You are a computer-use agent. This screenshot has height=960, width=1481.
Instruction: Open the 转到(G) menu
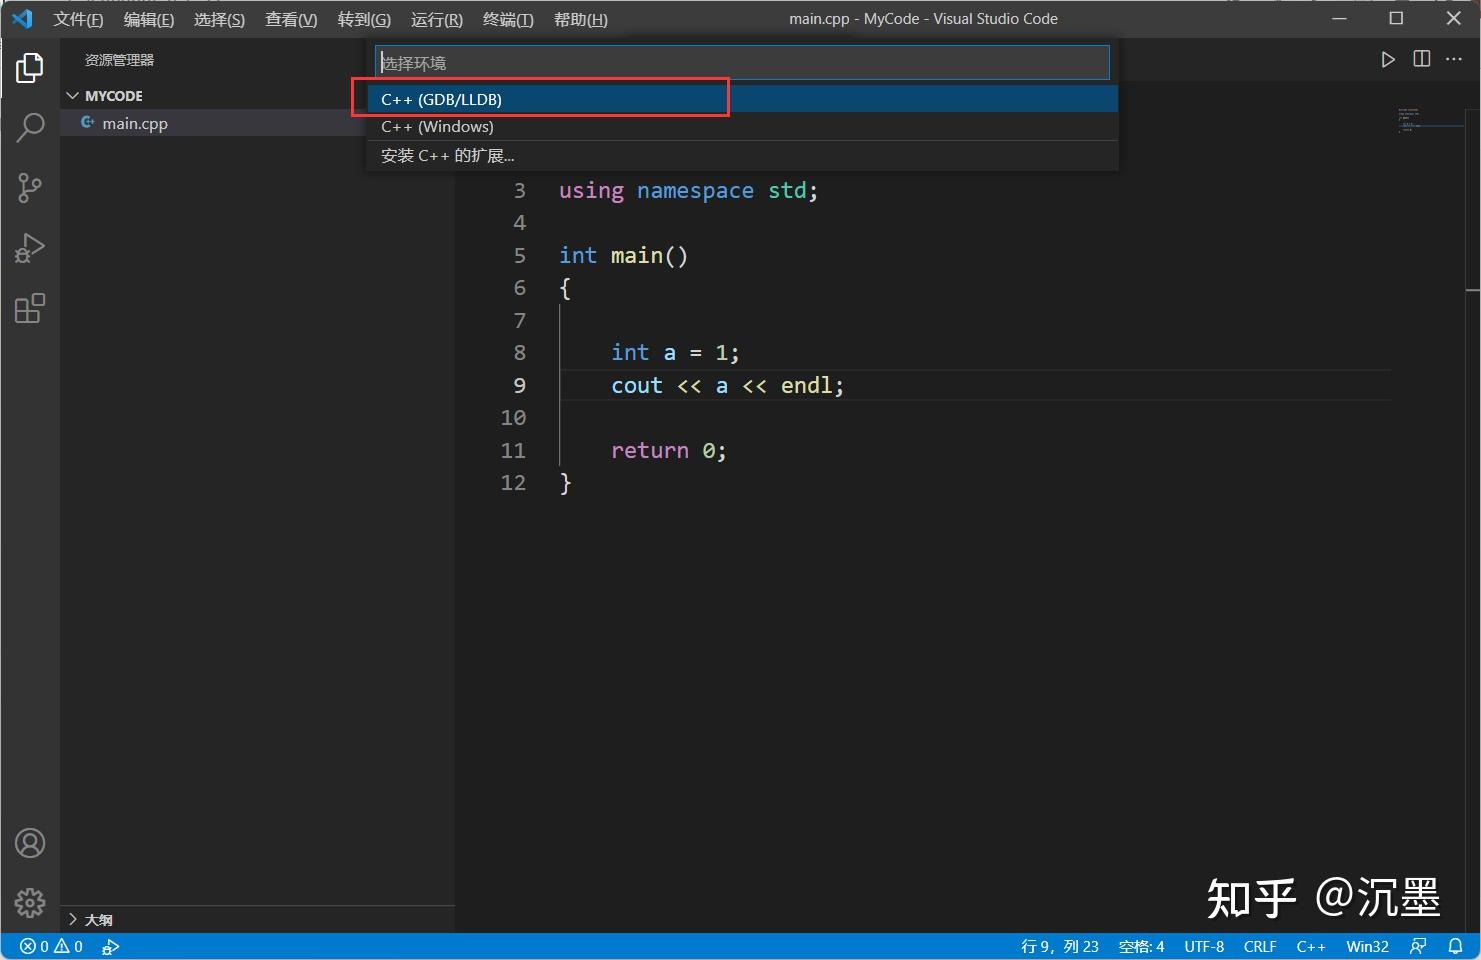tap(364, 19)
